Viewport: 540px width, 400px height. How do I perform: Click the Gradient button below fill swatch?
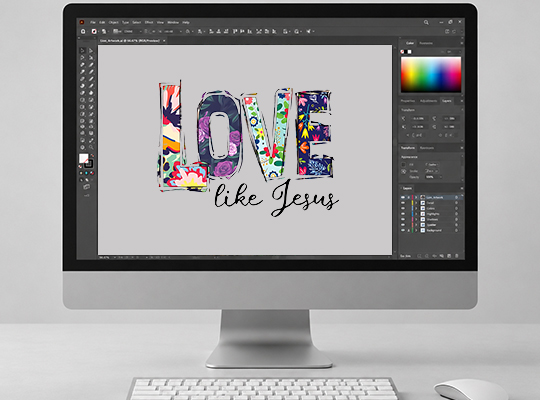[86, 173]
